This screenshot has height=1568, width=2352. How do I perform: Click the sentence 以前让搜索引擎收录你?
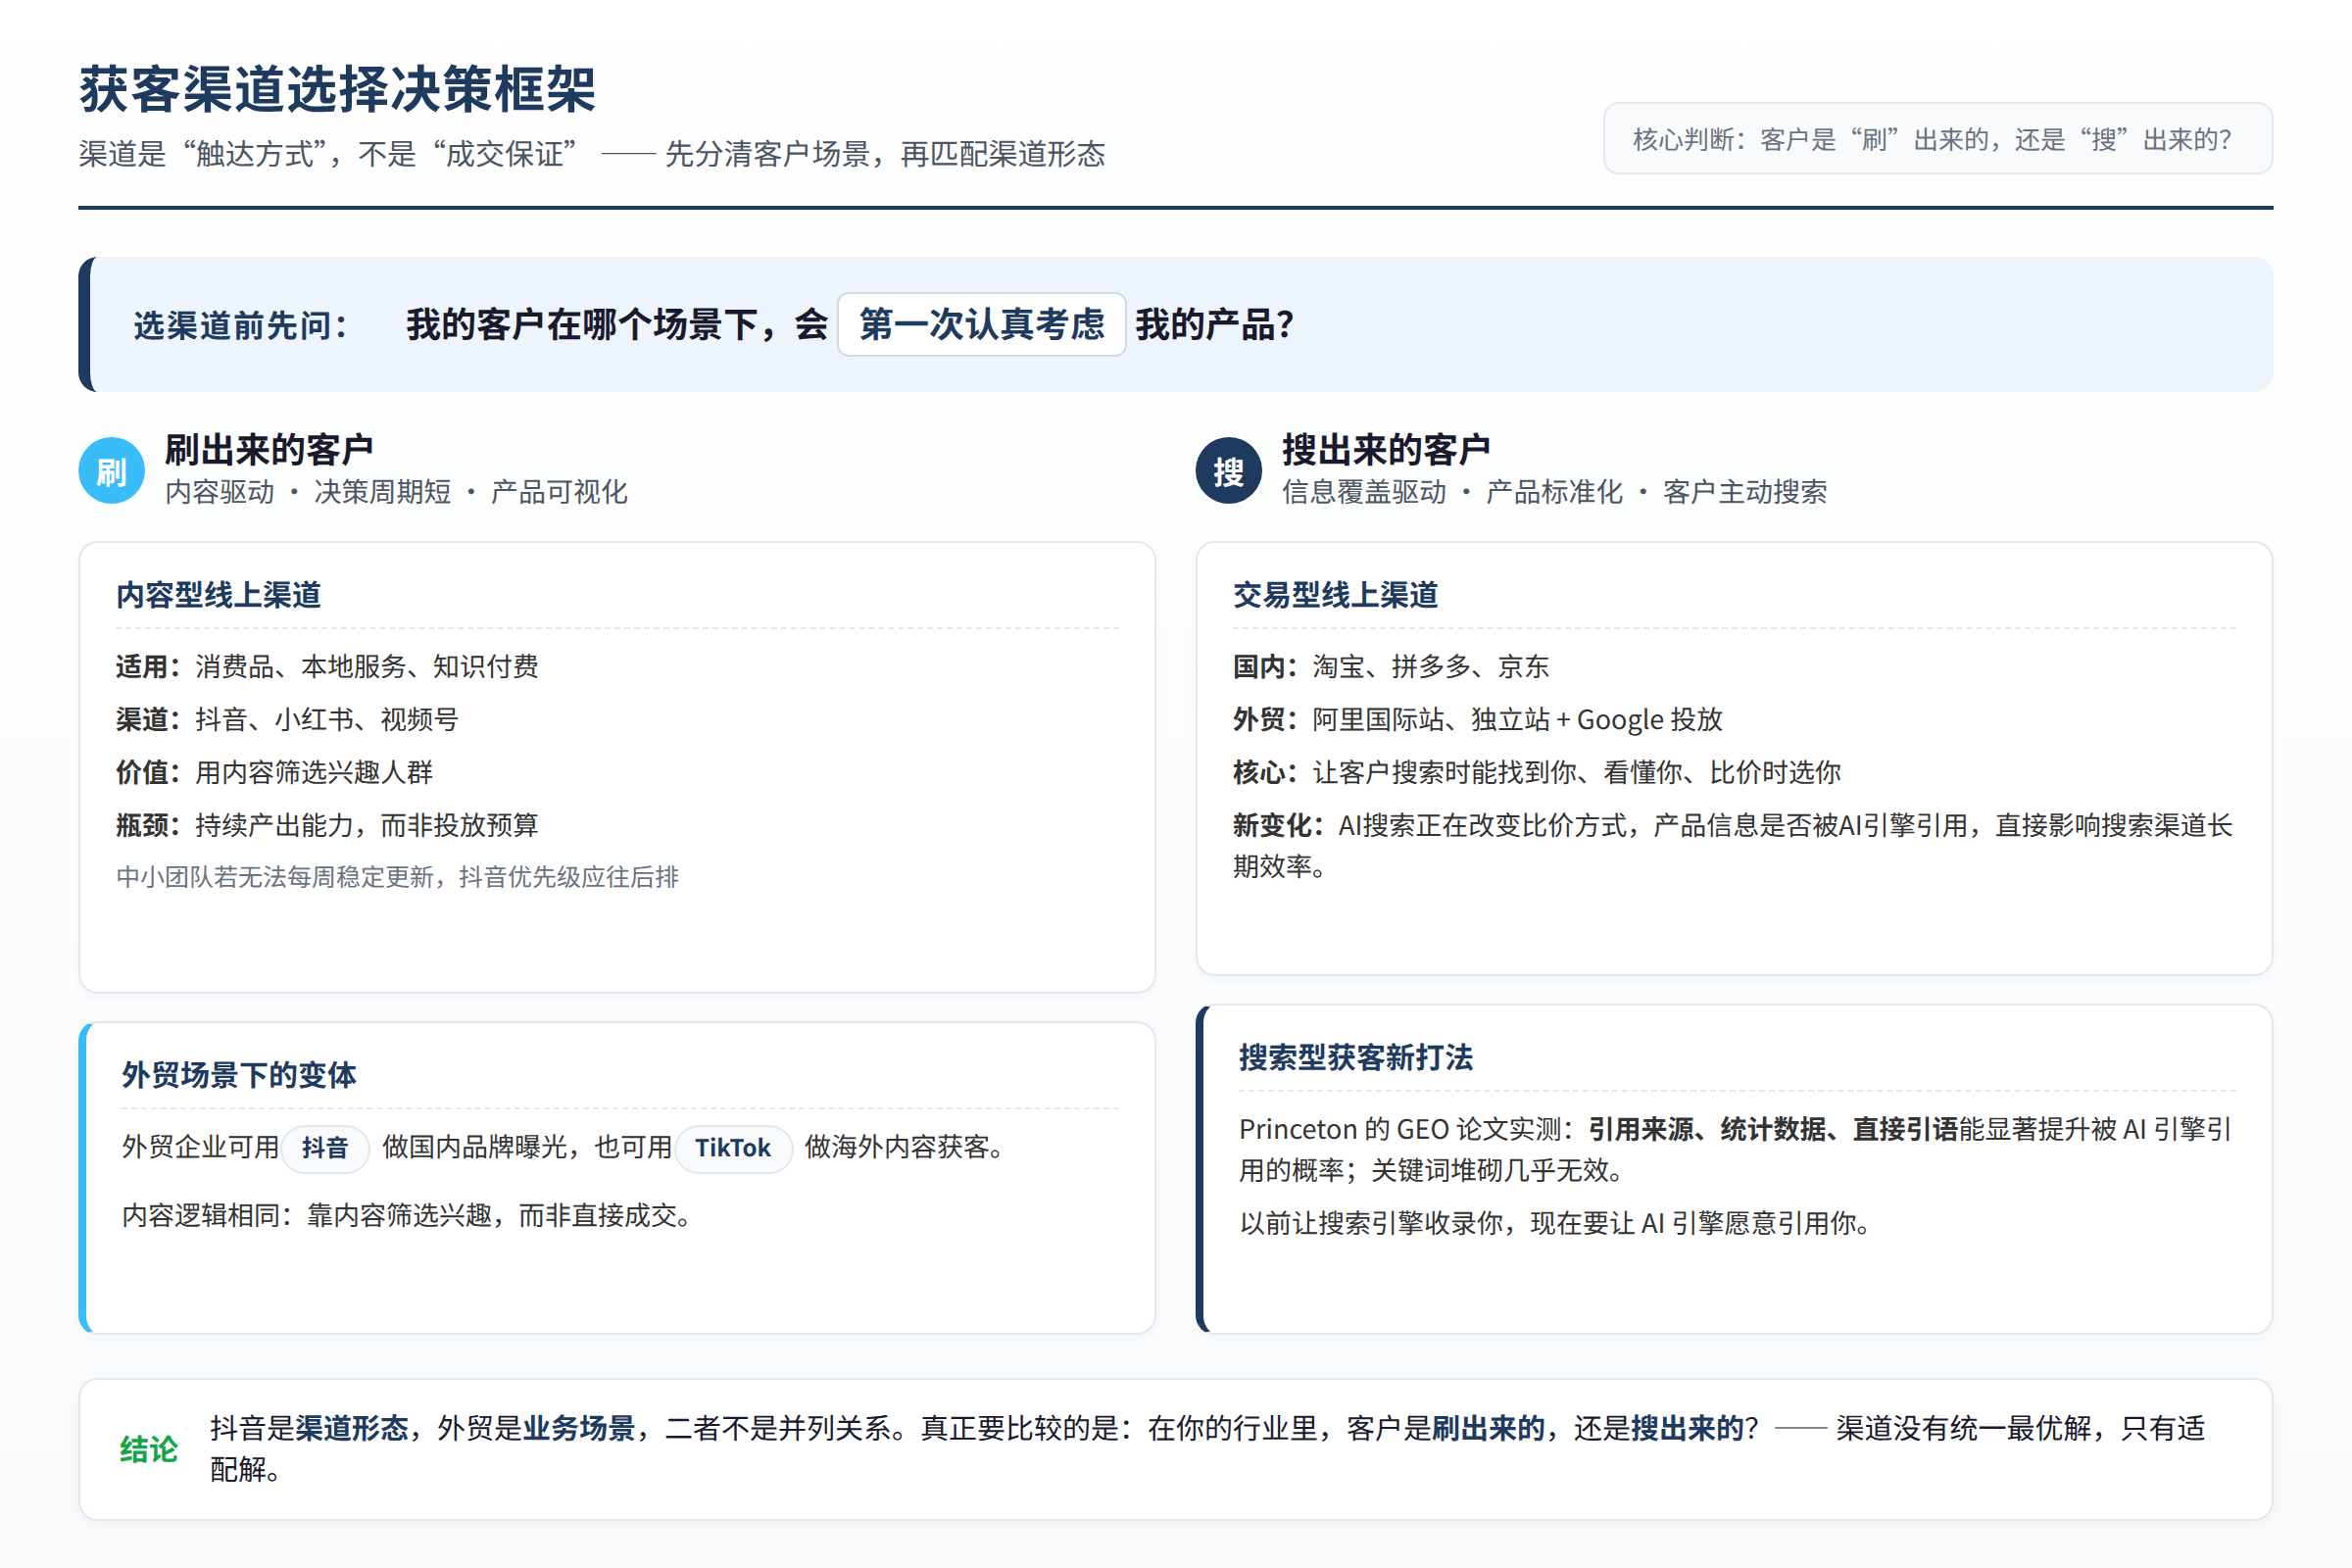coord(1556,1223)
